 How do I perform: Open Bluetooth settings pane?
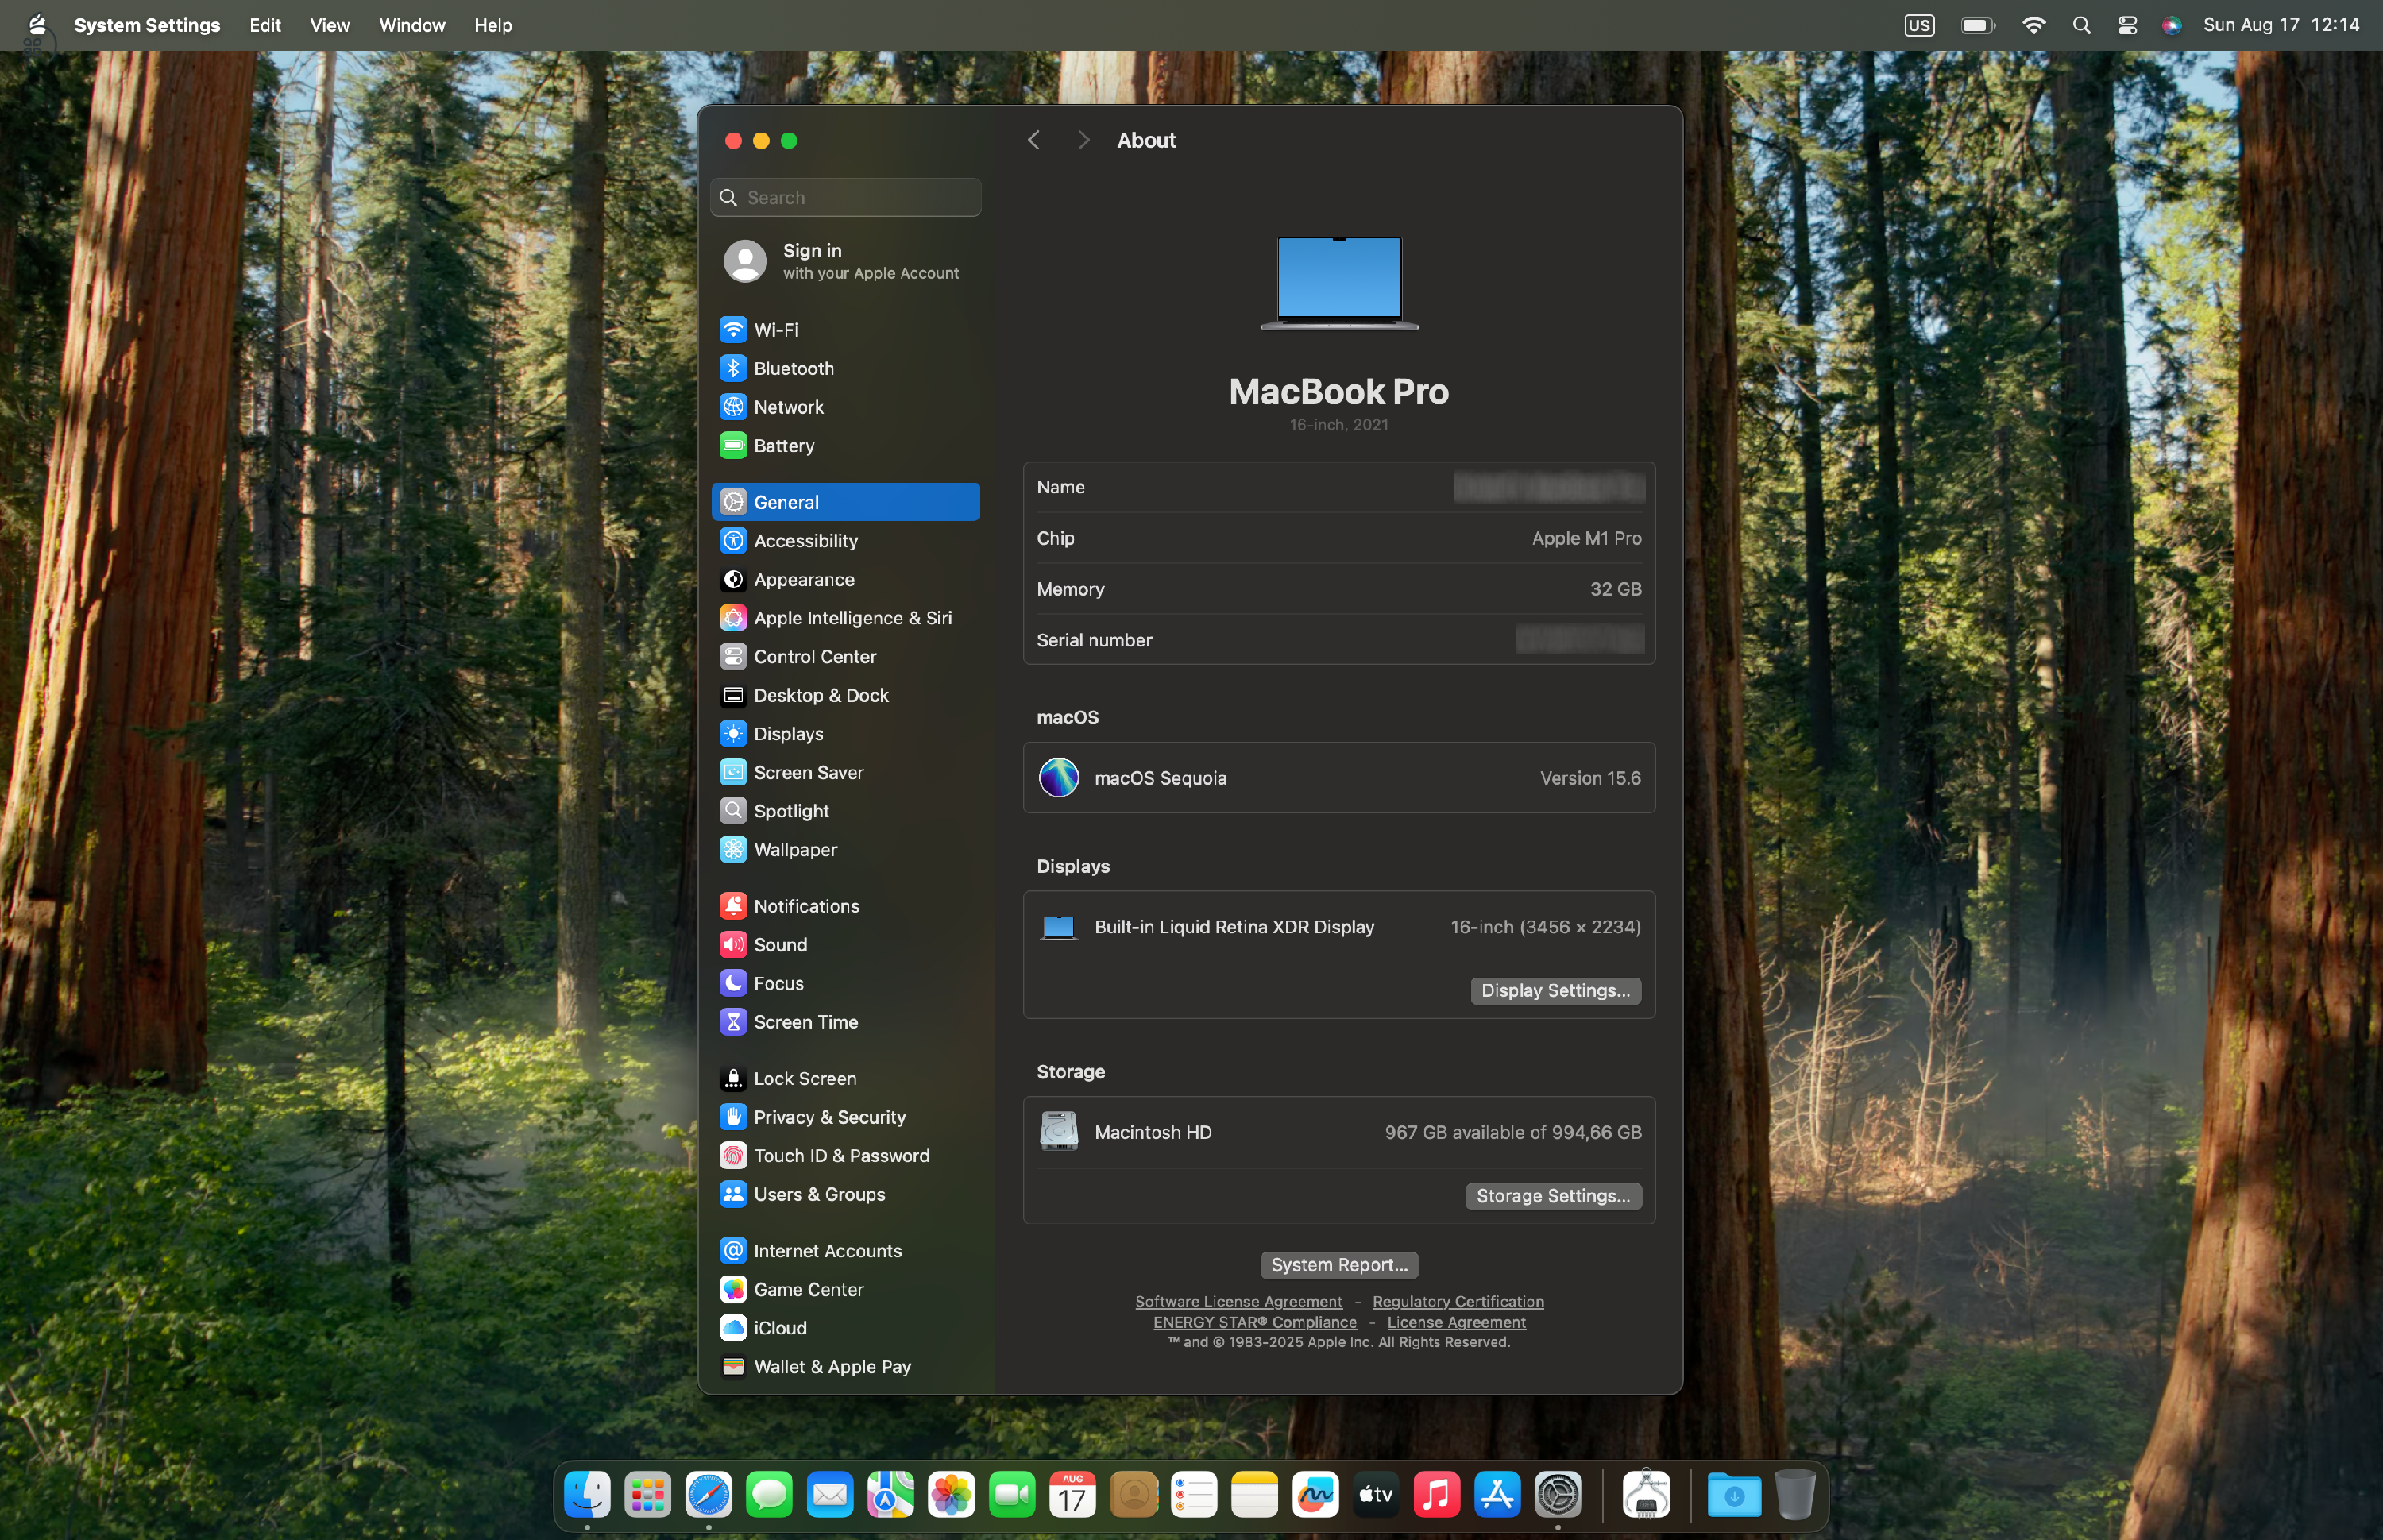click(845, 368)
